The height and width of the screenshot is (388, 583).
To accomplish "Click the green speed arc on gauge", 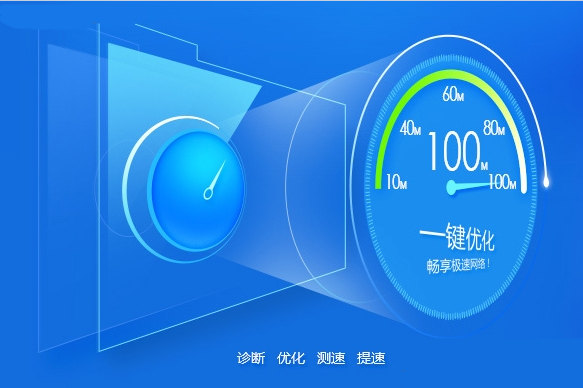I will (450, 75).
